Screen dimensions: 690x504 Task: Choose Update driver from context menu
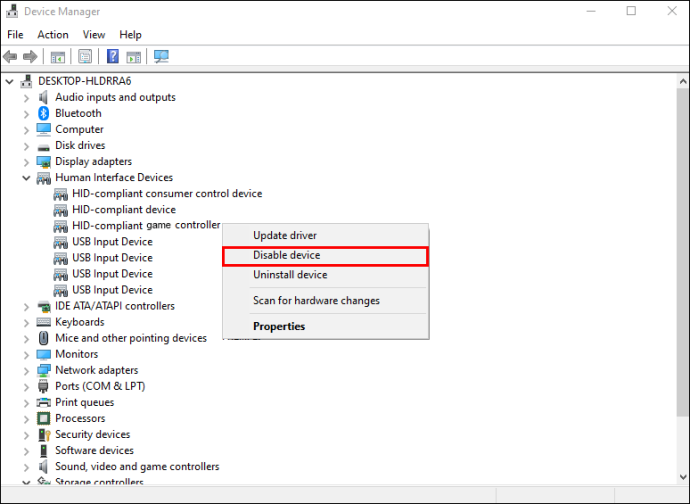(x=326, y=235)
